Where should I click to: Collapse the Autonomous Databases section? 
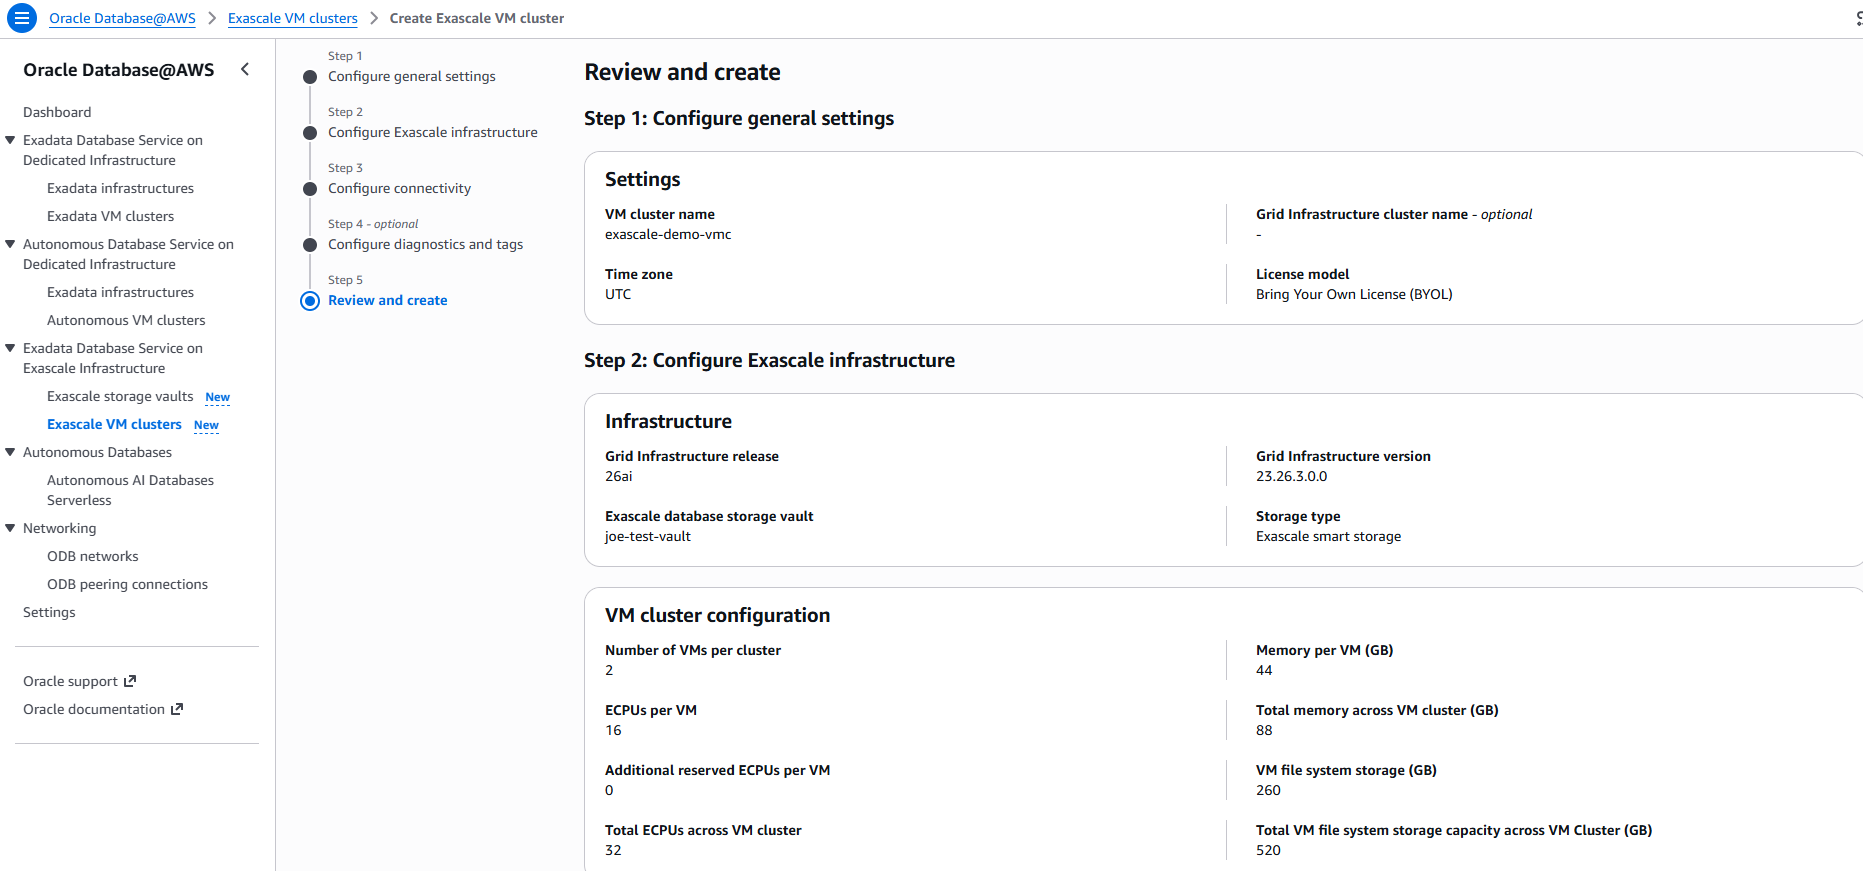pyautogui.click(x=10, y=452)
